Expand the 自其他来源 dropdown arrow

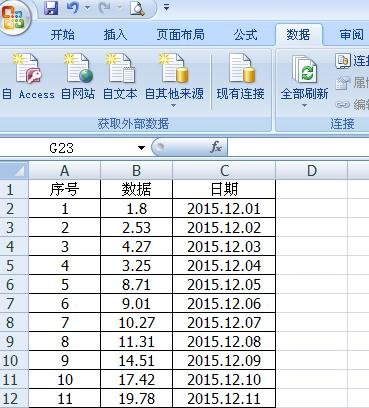click(173, 106)
